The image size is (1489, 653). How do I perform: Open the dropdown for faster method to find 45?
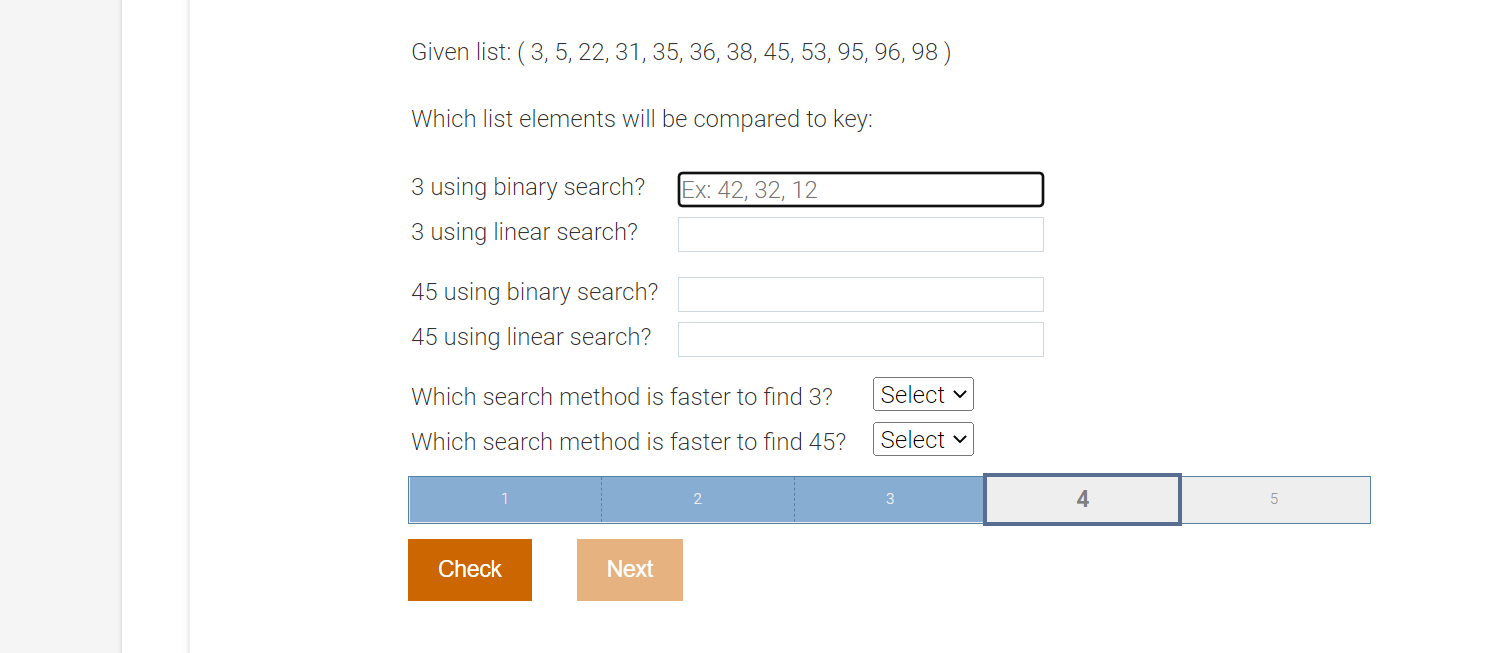click(922, 438)
